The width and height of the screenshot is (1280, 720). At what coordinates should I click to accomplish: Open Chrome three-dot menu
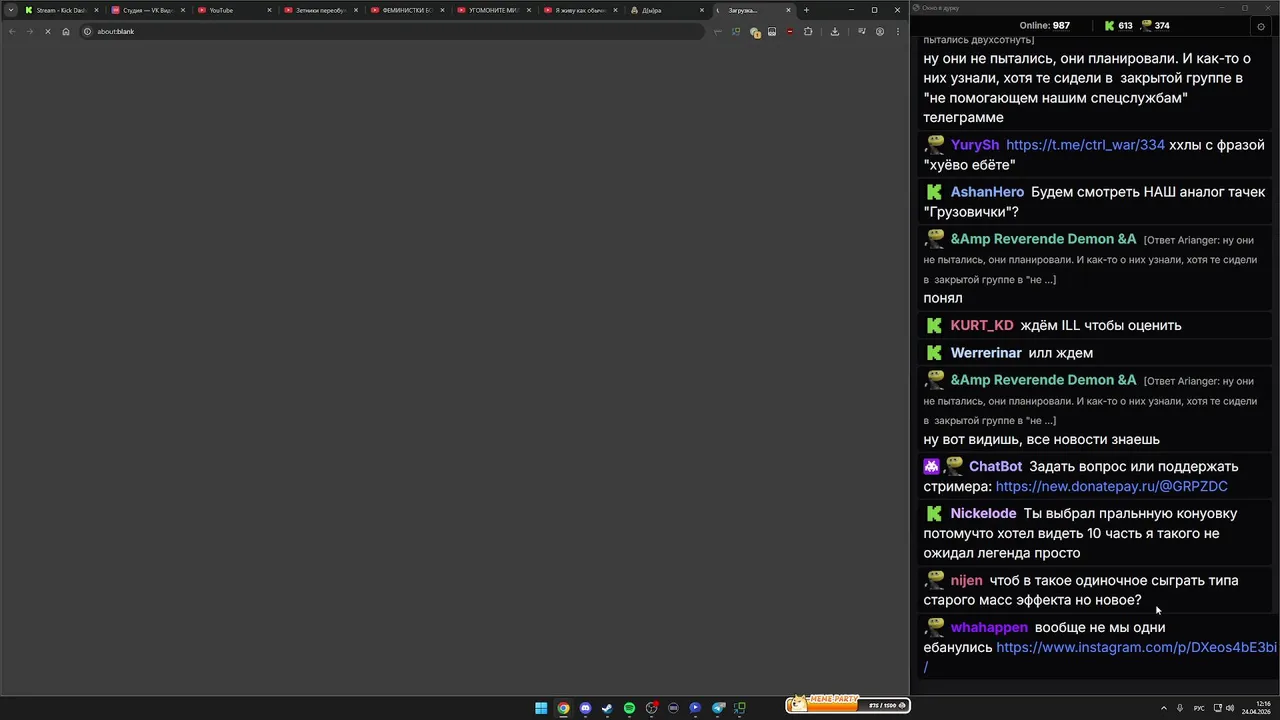pyautogui.click(x=897, y=31)
